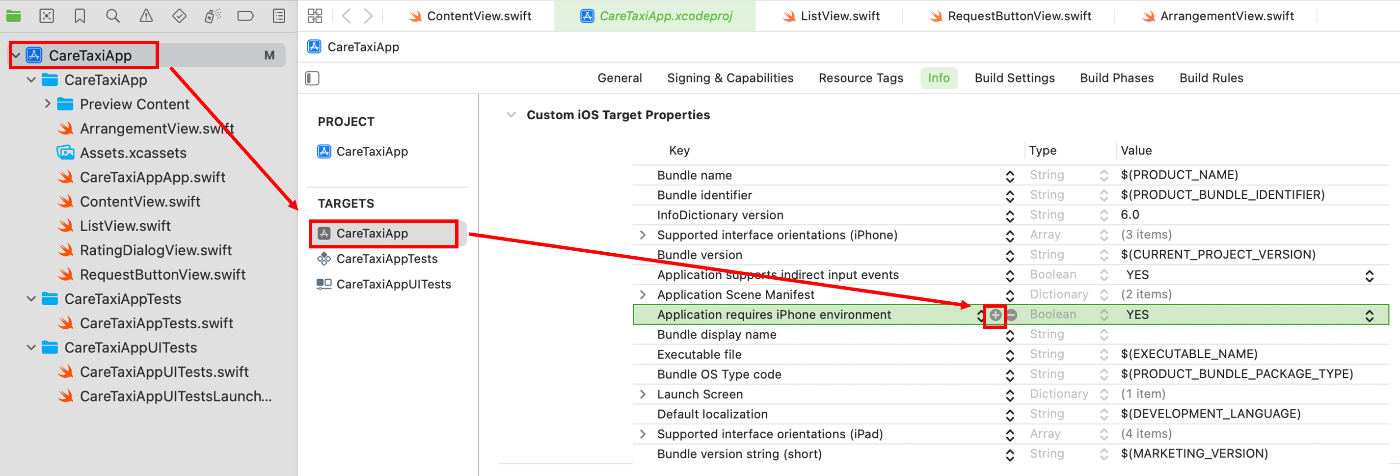The image size is (1400, 476).
Task: Go back with the left chevron
Action: coord(346,16)
